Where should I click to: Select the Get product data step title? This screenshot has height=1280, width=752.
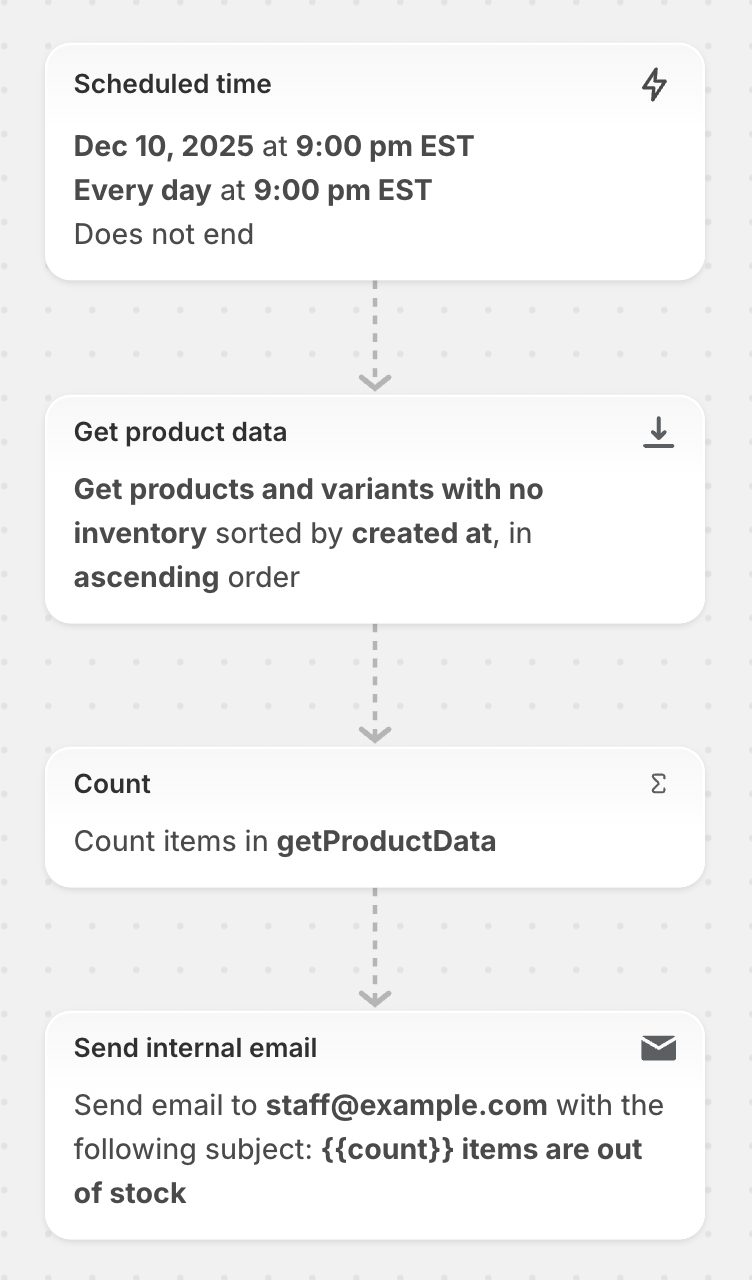(x=180, y=432)
